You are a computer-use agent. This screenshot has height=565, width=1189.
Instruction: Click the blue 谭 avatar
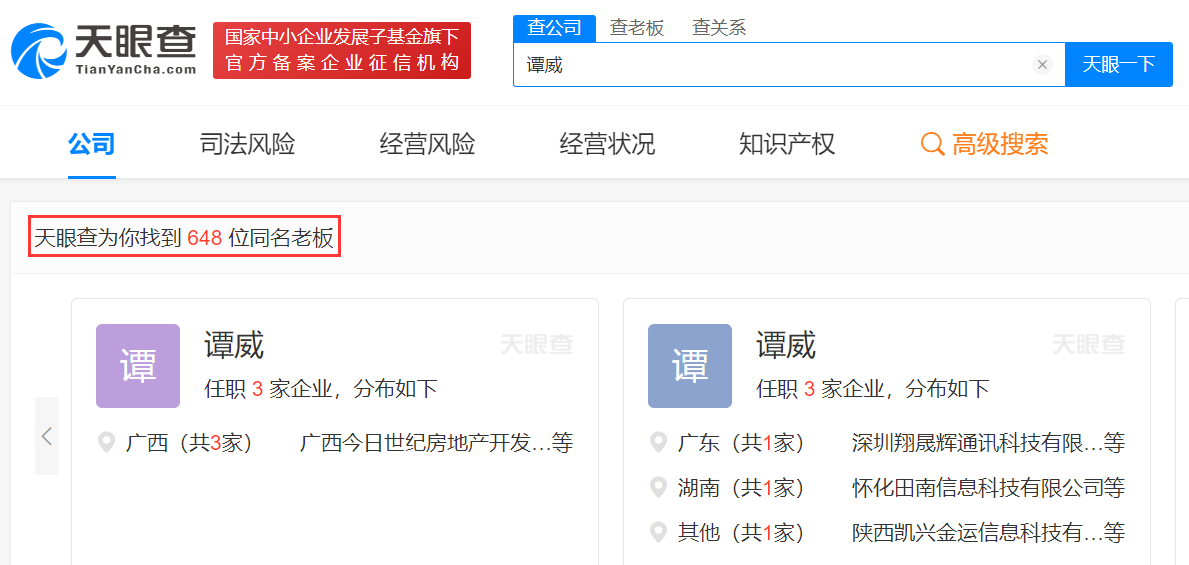(x=690, y=366)
